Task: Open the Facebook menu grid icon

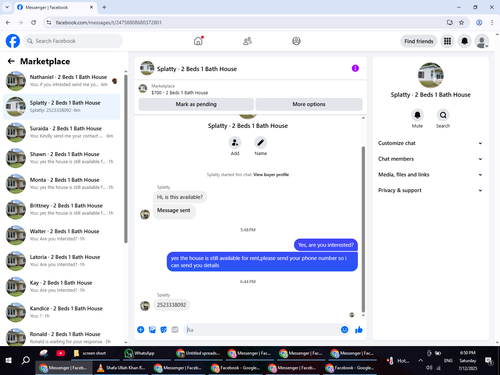Action: coord(447,41)
